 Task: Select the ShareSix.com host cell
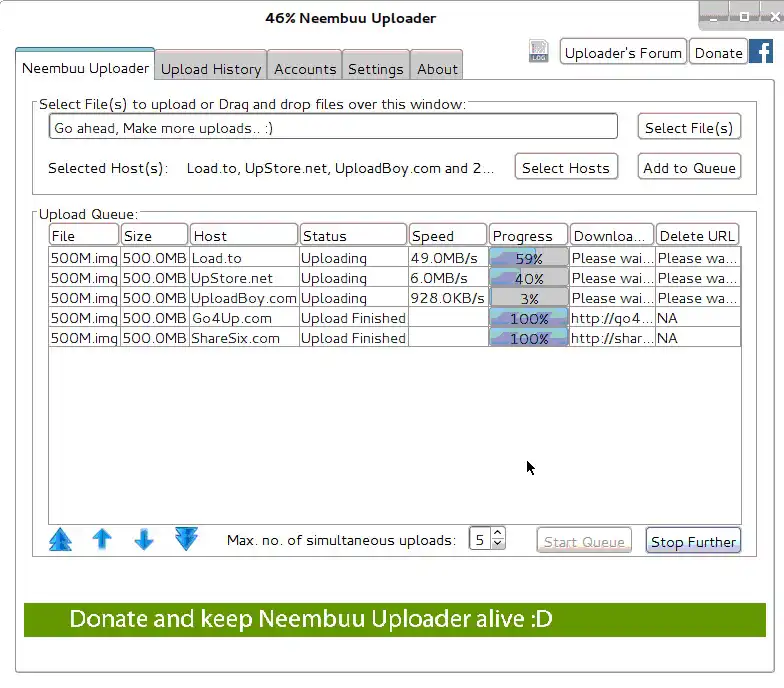pos(244,338)
